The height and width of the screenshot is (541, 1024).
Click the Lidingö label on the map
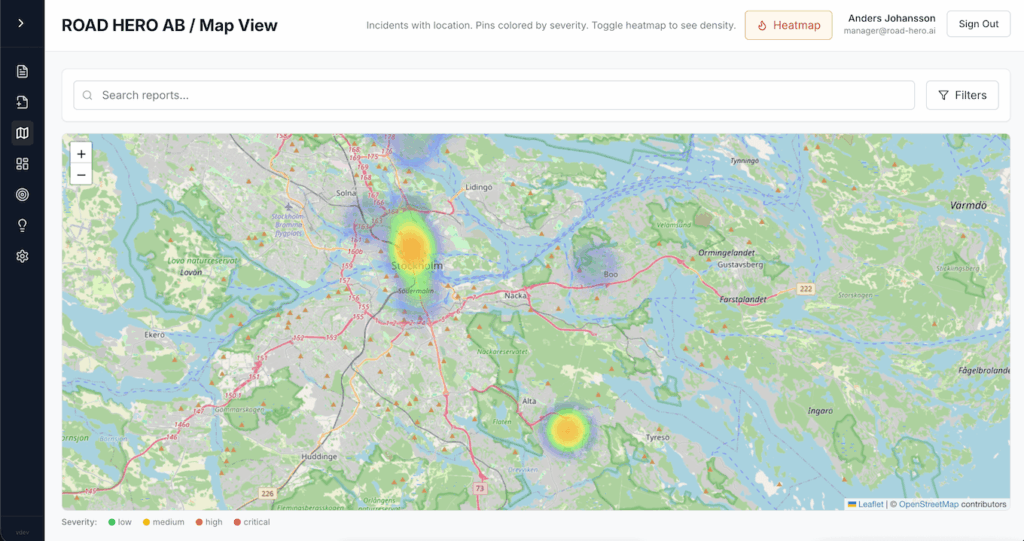click(x=479, y=187)
